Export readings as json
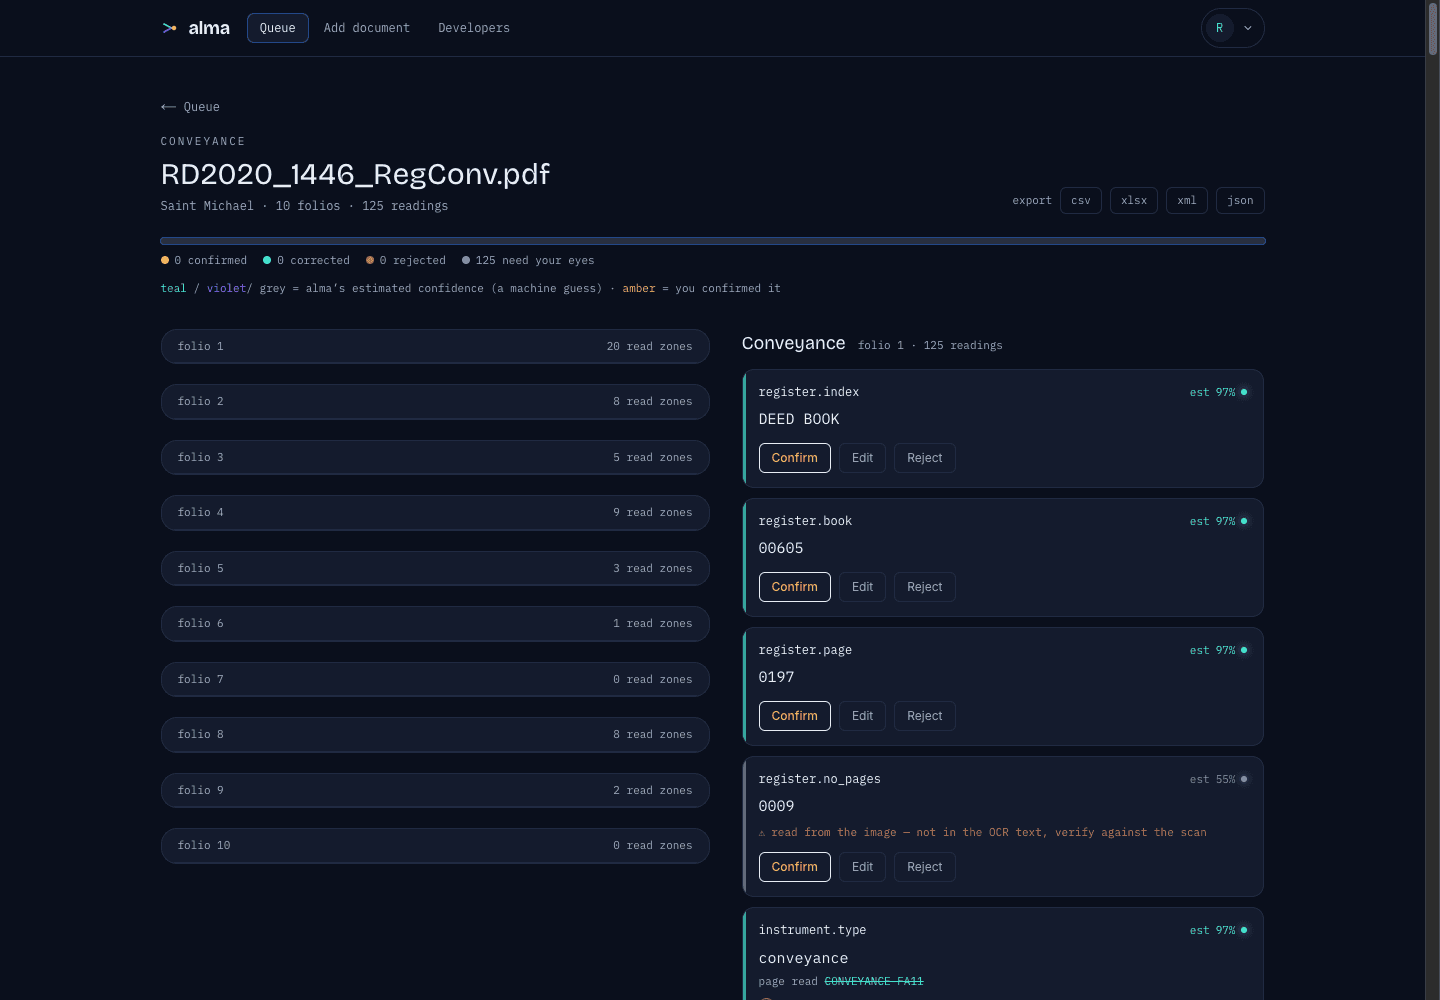Screen dimensions: 1440x1000 [x=1240, y=200]
